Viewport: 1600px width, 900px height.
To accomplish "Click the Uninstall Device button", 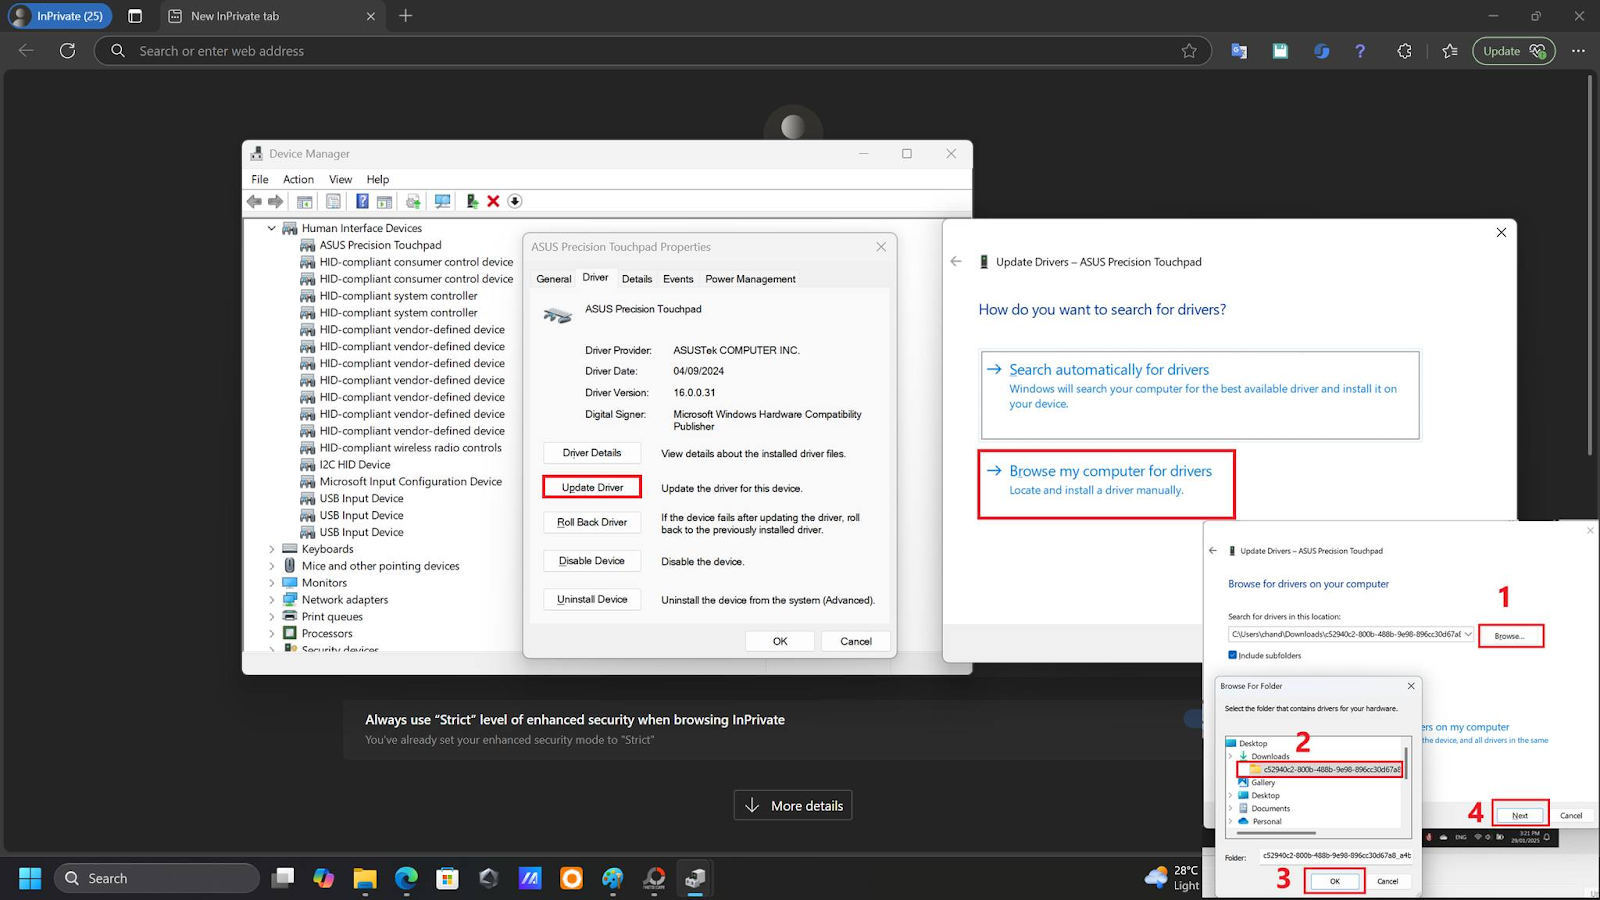I will [x=592, y=599].
